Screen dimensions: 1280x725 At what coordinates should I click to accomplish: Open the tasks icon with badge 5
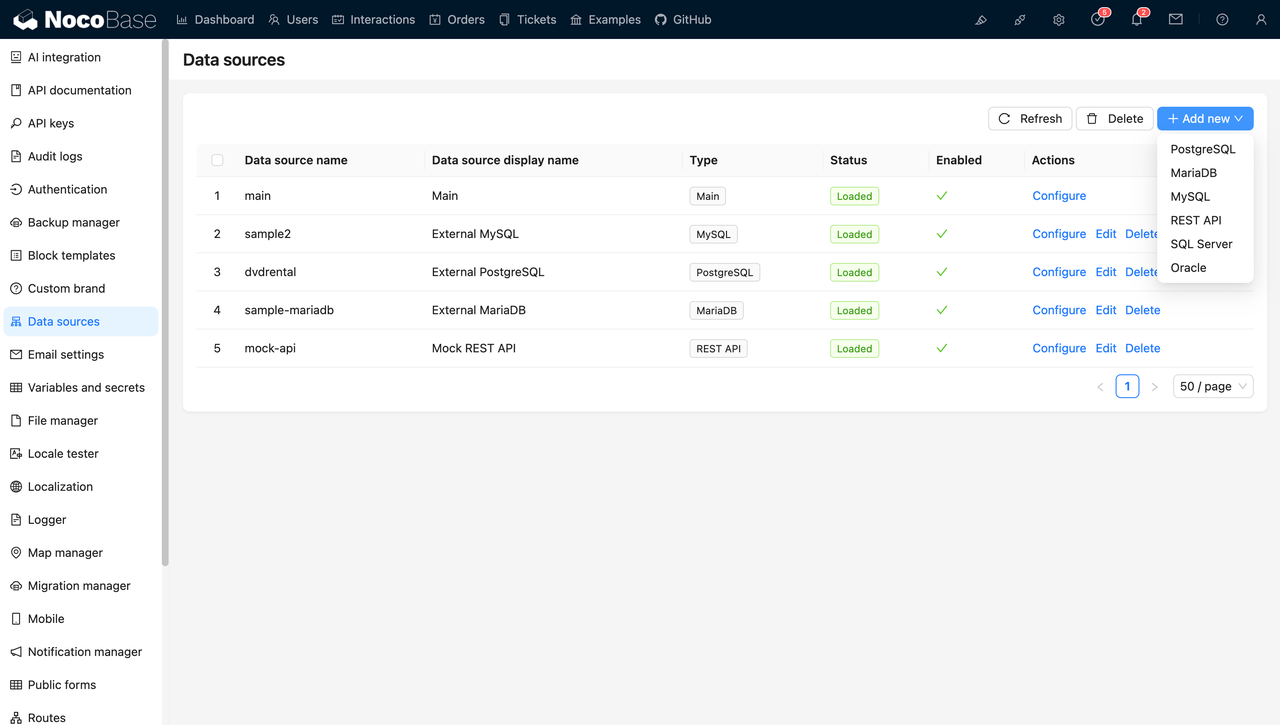(1098, 20)
